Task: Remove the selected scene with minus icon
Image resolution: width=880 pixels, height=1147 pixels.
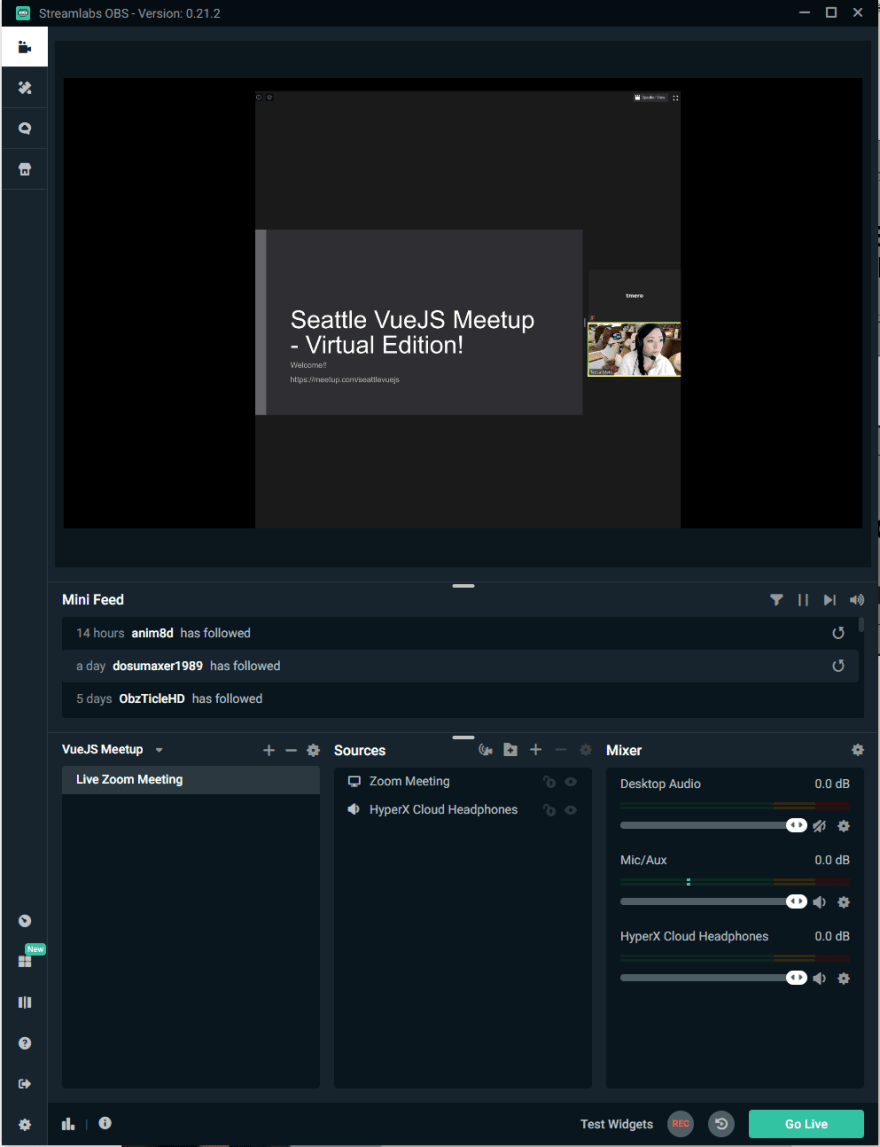Action: [x=291, y=751]
